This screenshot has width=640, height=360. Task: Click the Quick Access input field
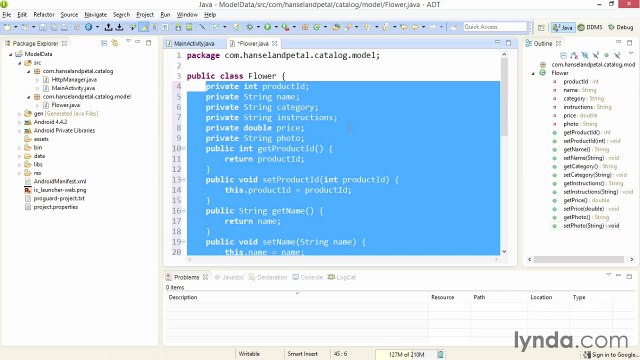pyautogui.click(x=495, y=27)
